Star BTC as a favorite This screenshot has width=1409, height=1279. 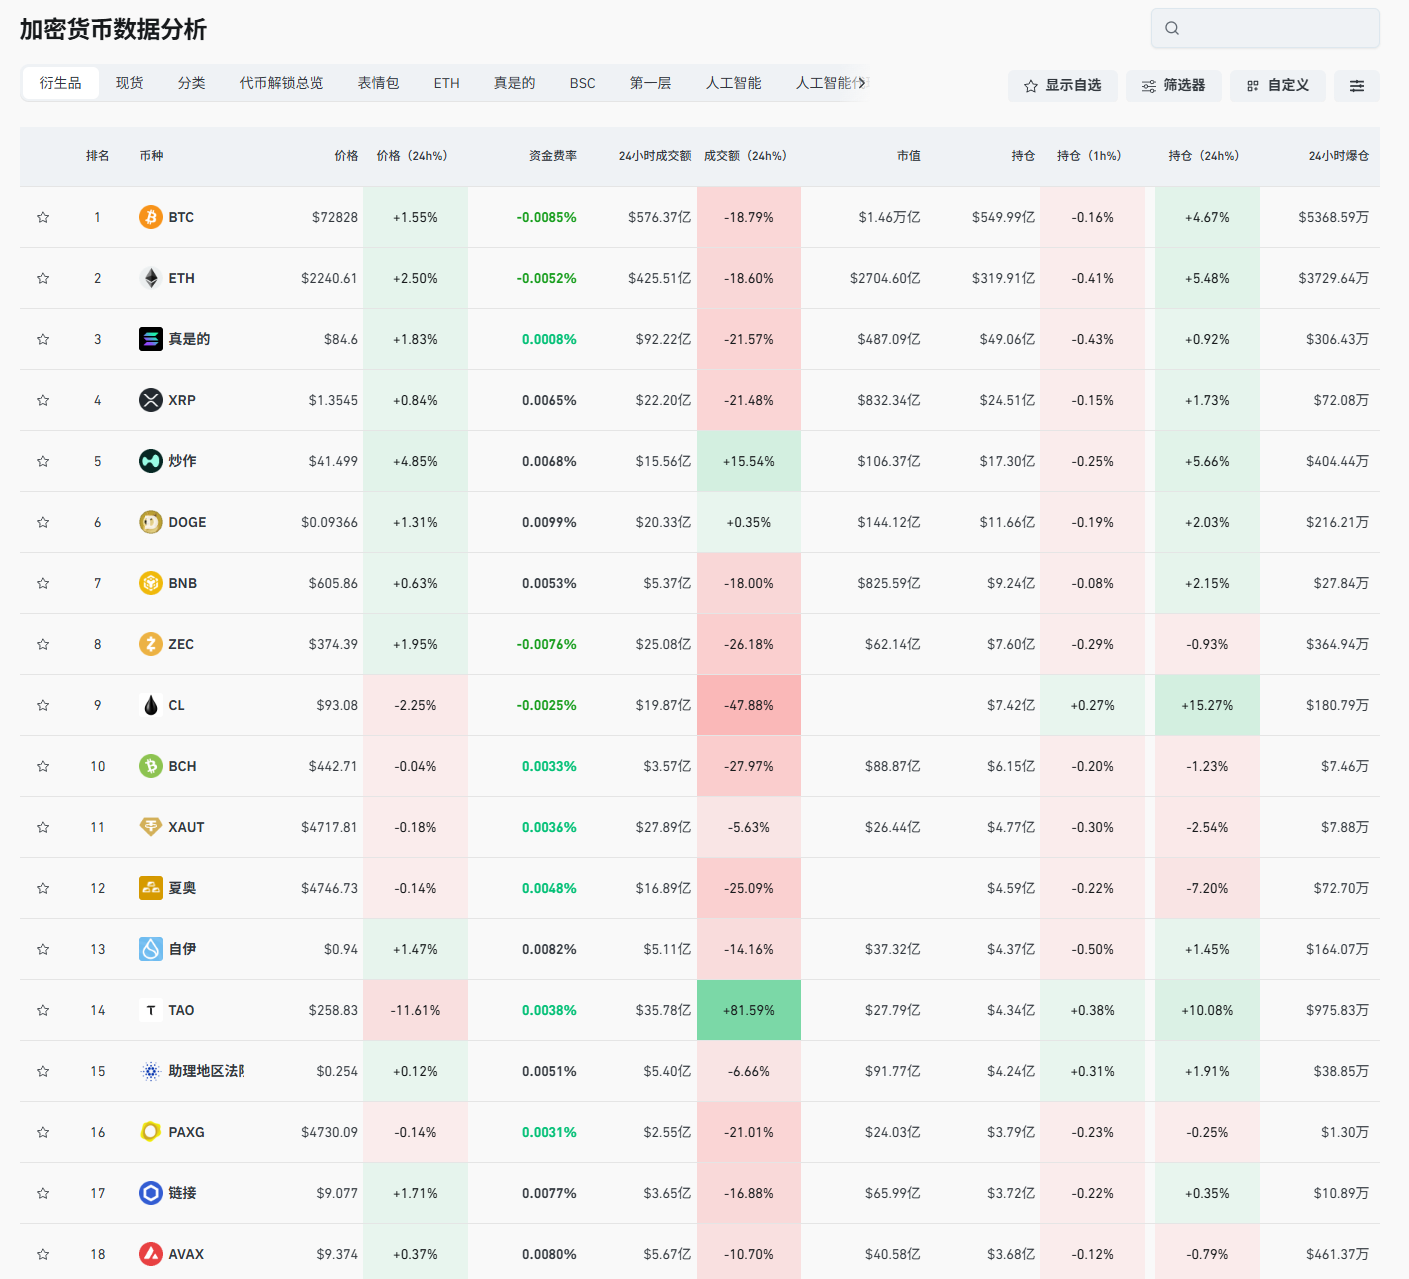[x=43, y=217]
